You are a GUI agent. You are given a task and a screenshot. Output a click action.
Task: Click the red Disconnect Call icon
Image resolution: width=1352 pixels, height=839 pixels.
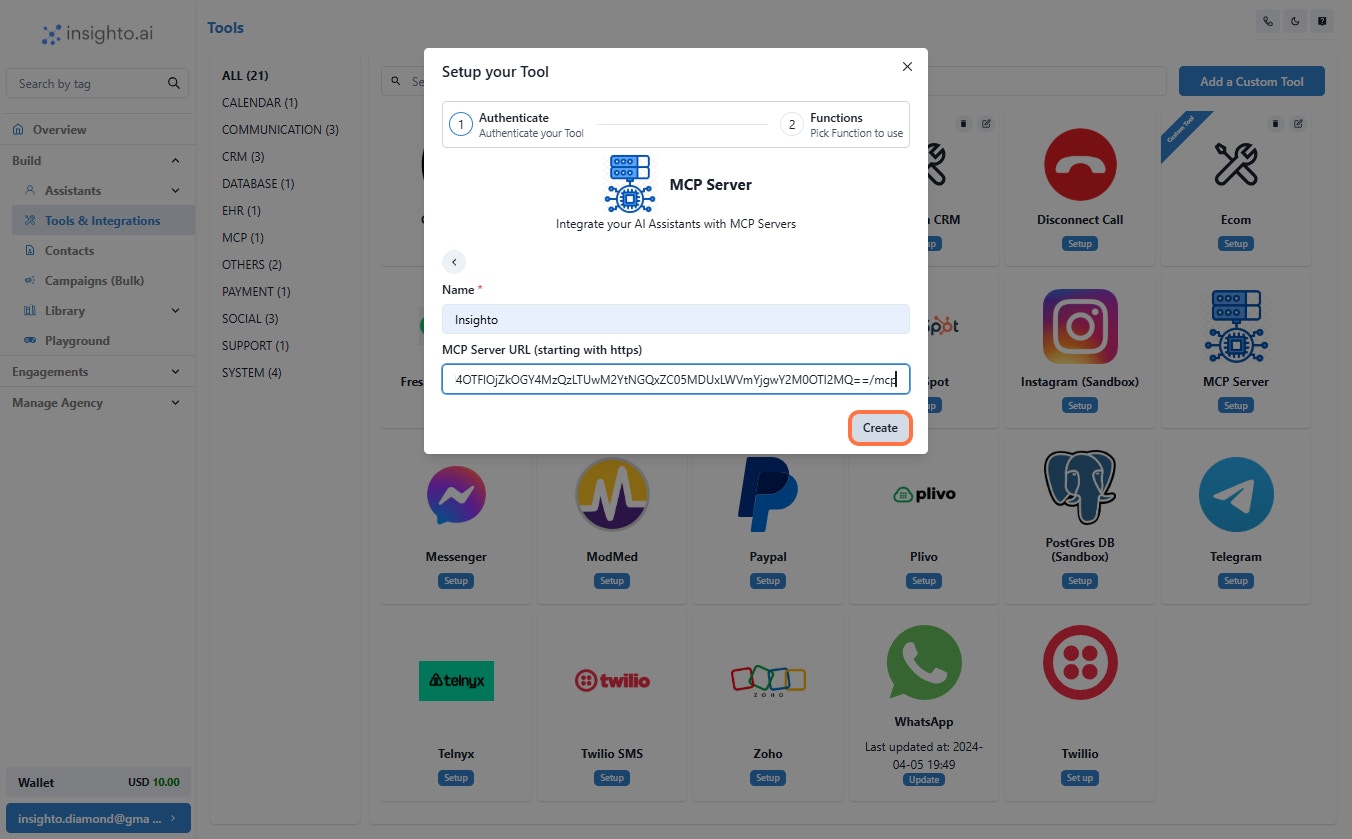(x=1080, y=165)
